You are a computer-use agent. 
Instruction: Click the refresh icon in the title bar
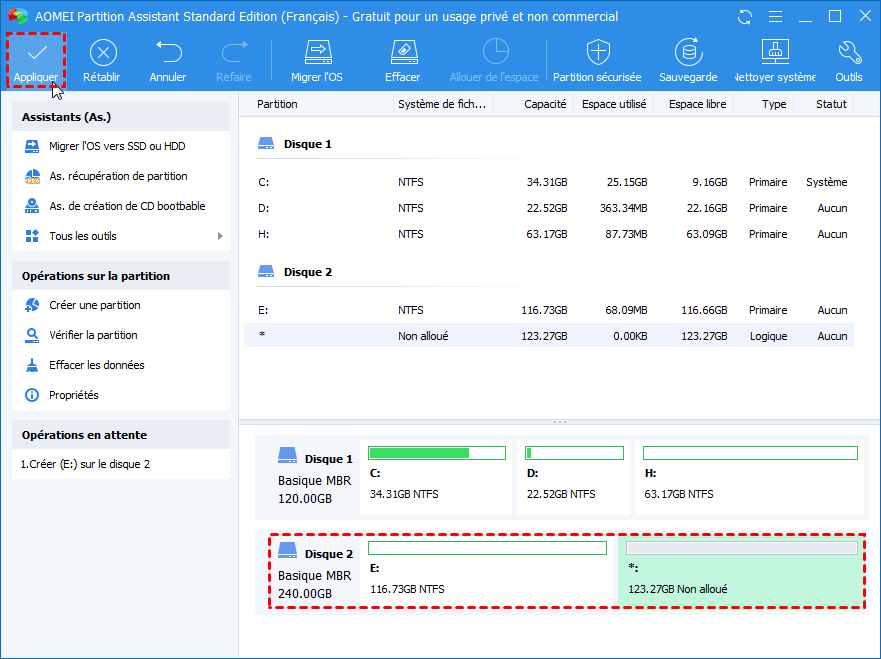745,17
